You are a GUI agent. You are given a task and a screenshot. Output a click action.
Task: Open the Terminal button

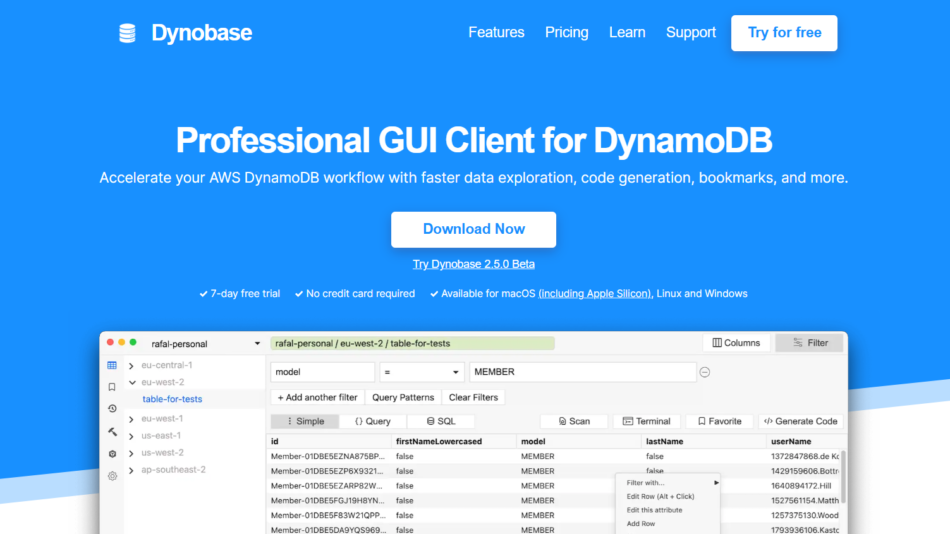tap(646, 421)
